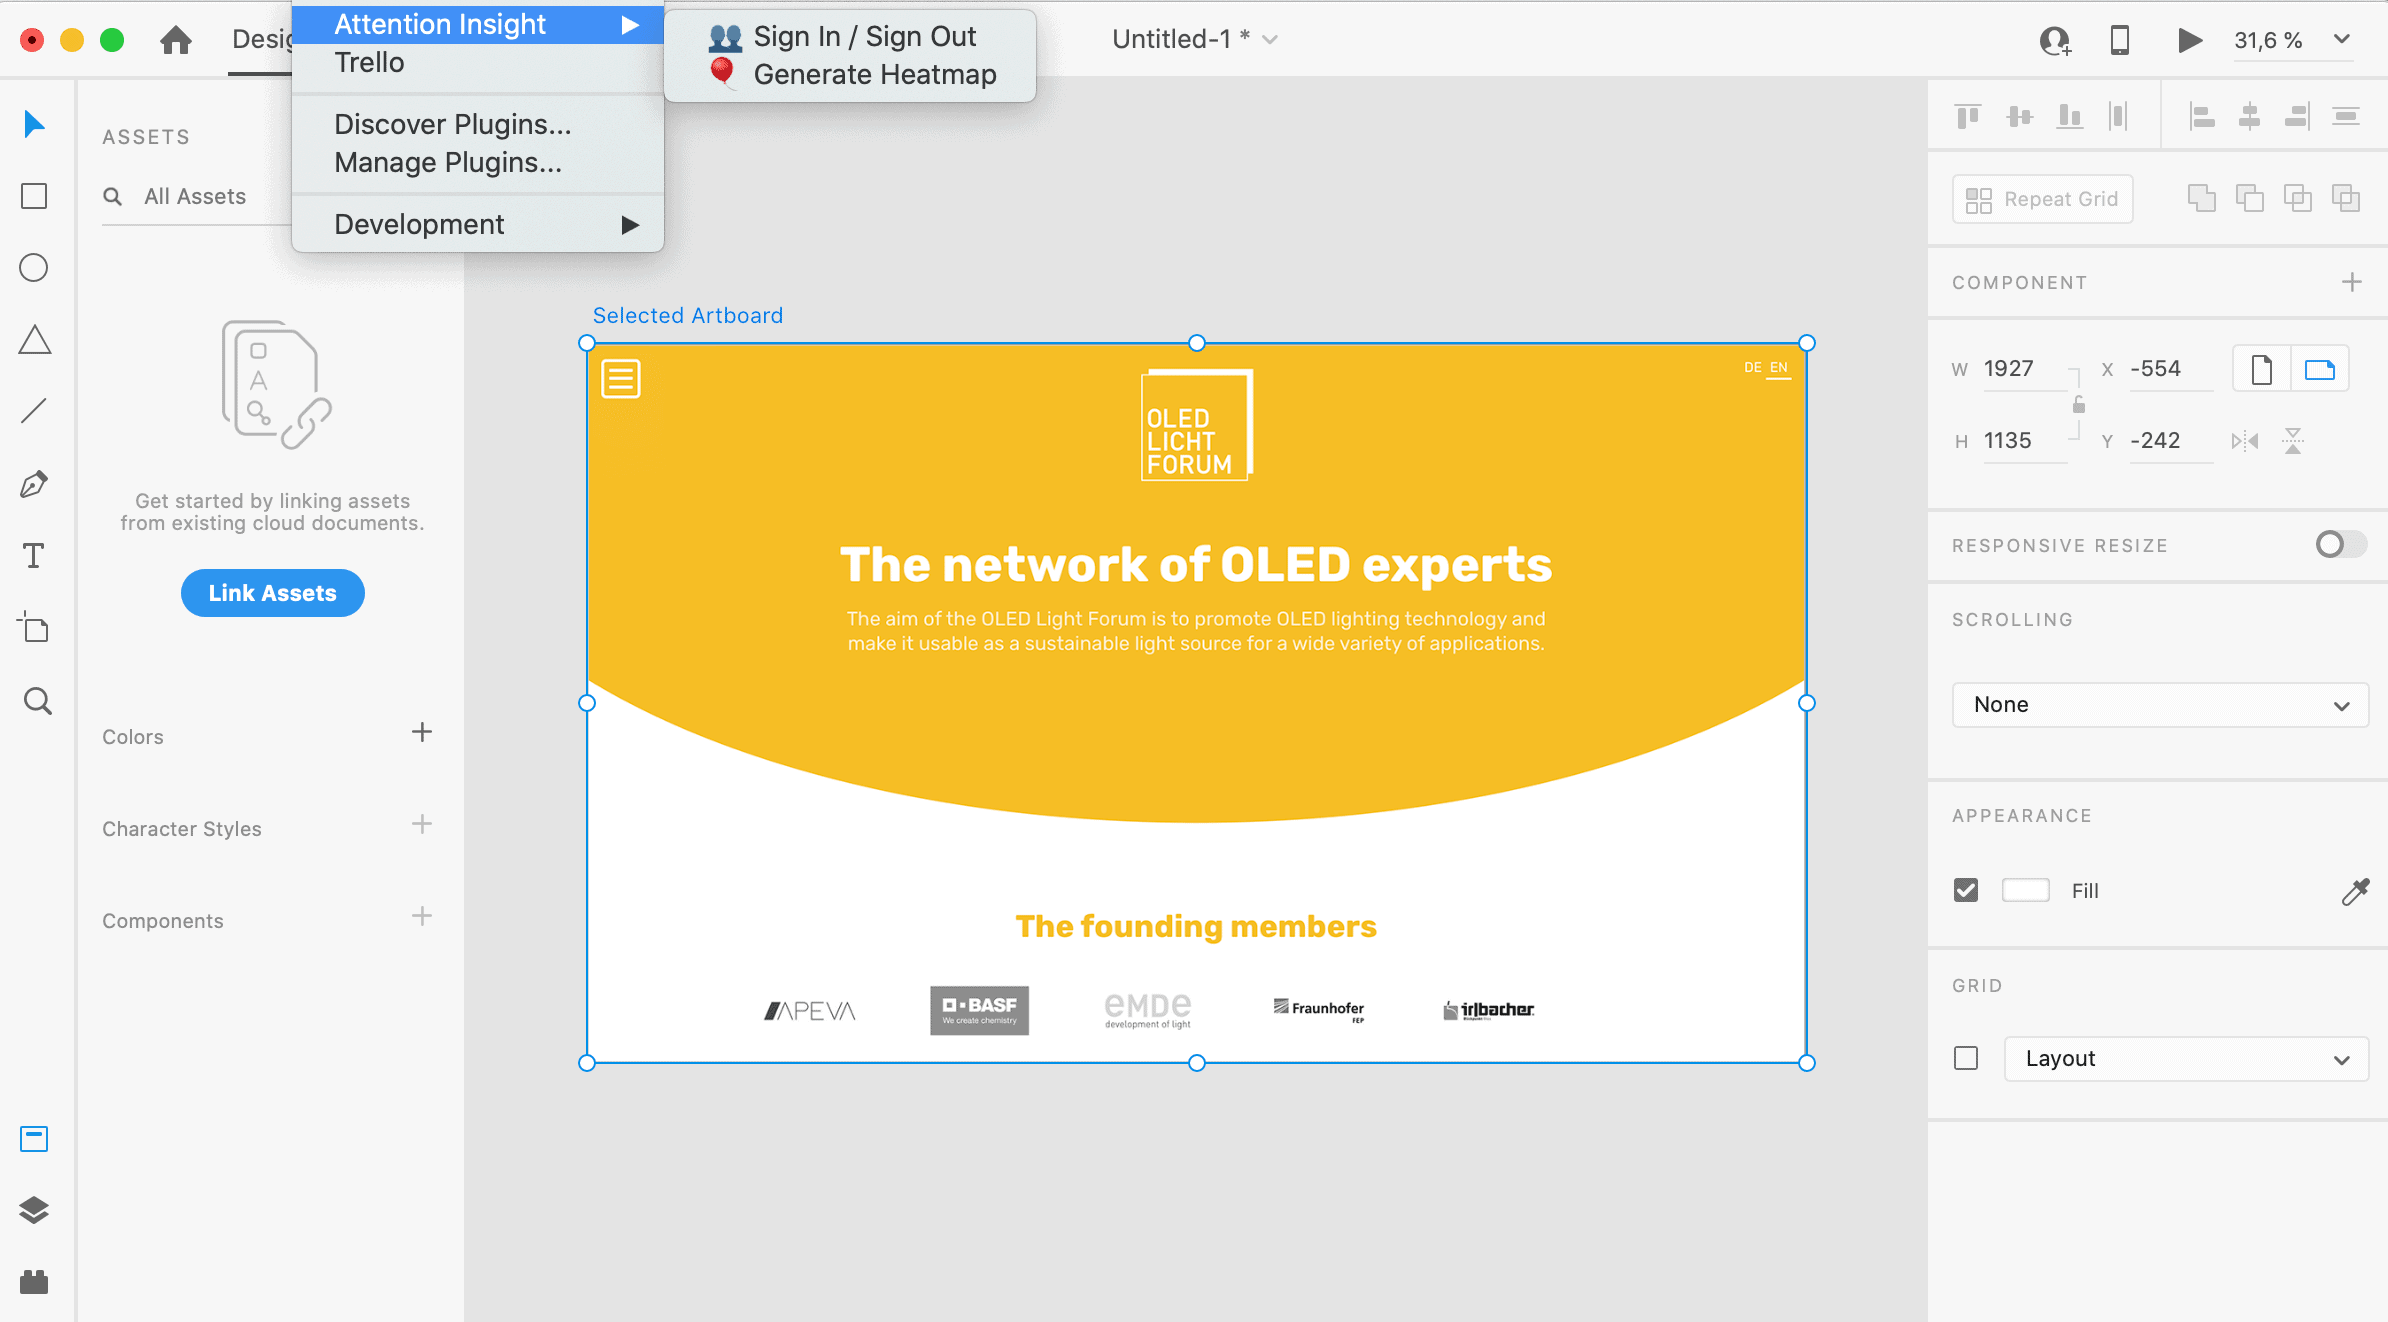Select the Artboard tool
This screenshot has height=1322, width=2388.
33,628
